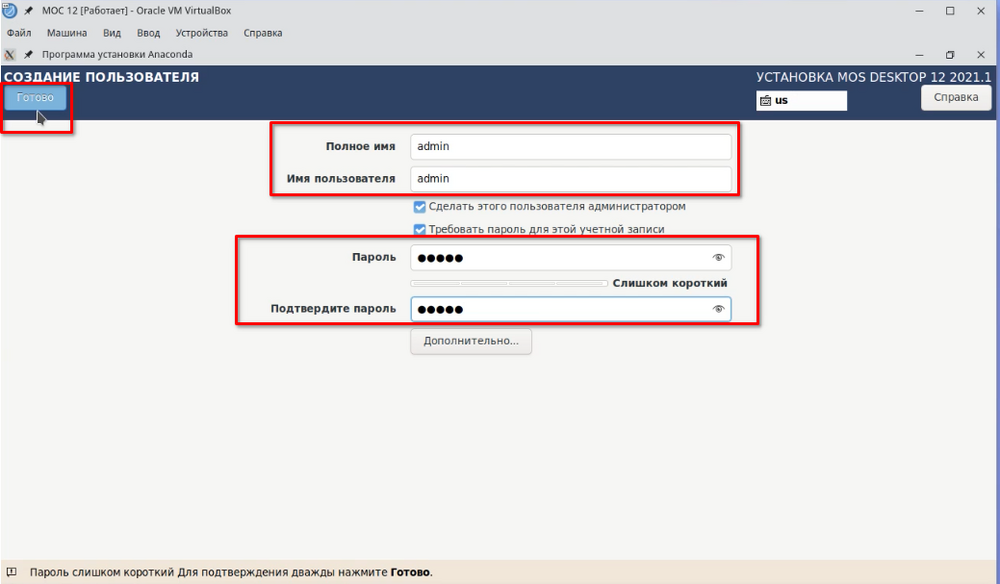Viewport: 1000px width, 584px height.
Task: Click the Справка button in the installer header
Action: 955,97
